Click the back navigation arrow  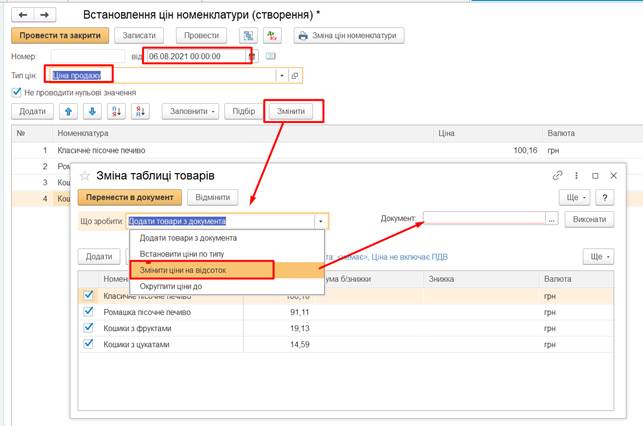point(21,14)
